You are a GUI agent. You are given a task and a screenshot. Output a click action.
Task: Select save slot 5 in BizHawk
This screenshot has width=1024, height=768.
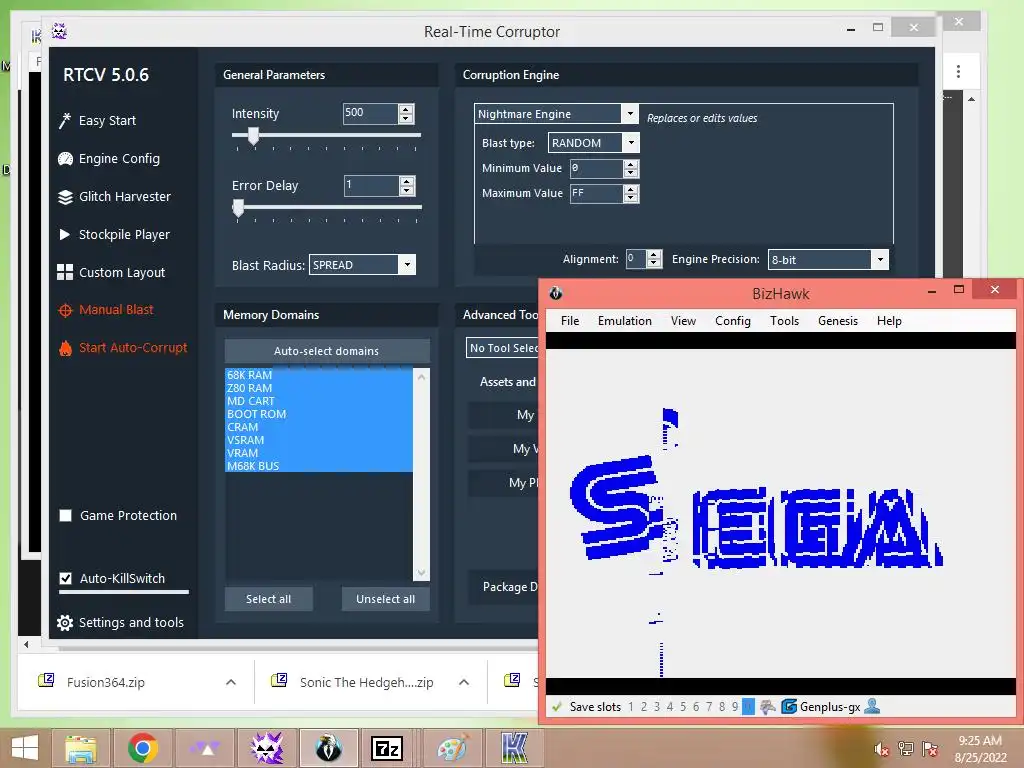683,707
